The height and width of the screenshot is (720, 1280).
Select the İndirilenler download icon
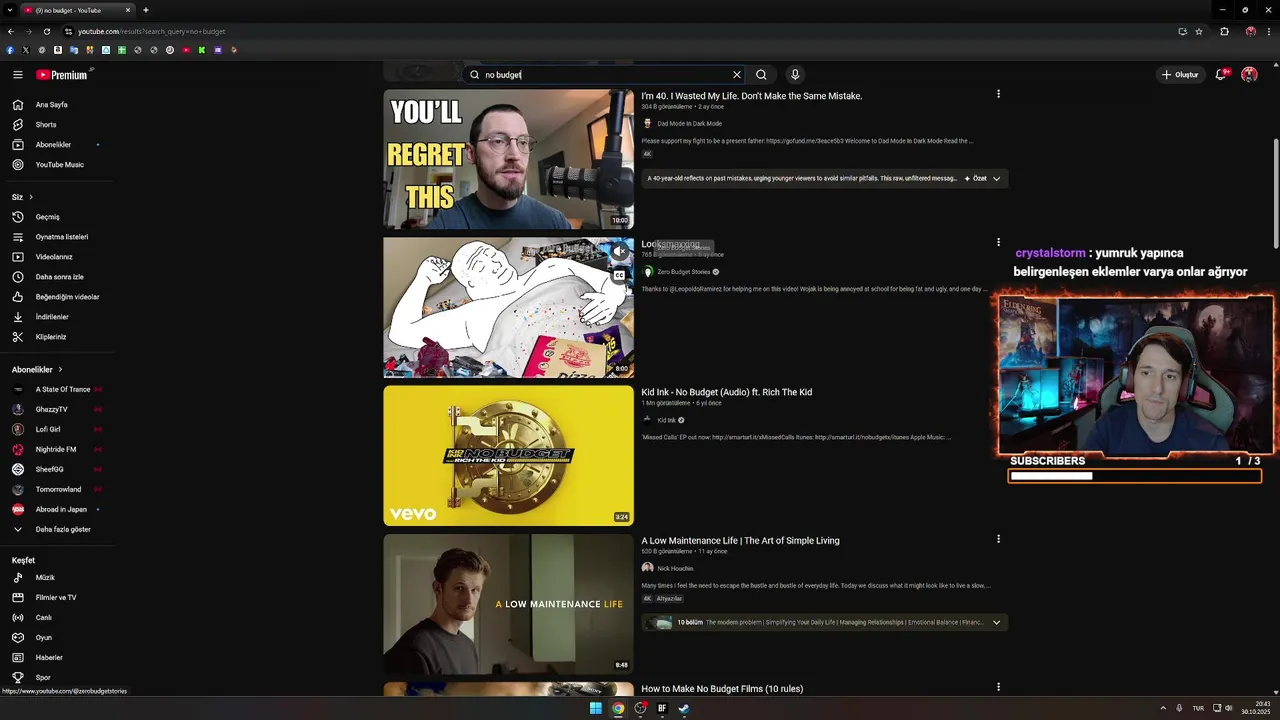(18, 317)
